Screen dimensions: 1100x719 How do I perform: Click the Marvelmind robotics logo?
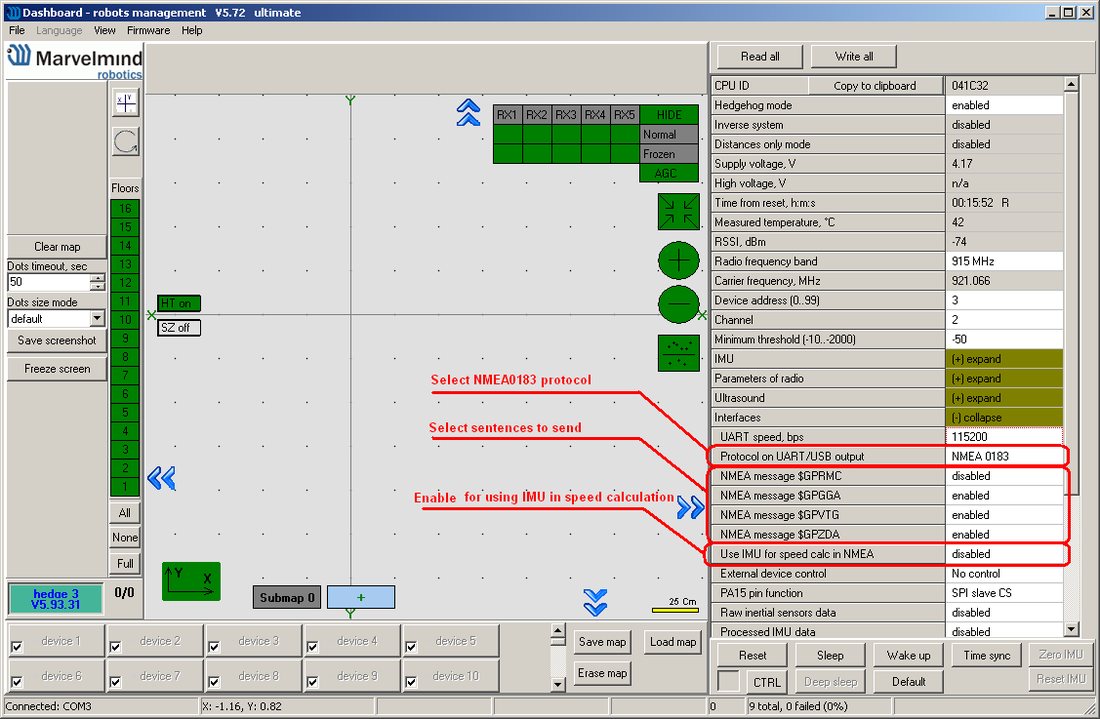point(74,62)
